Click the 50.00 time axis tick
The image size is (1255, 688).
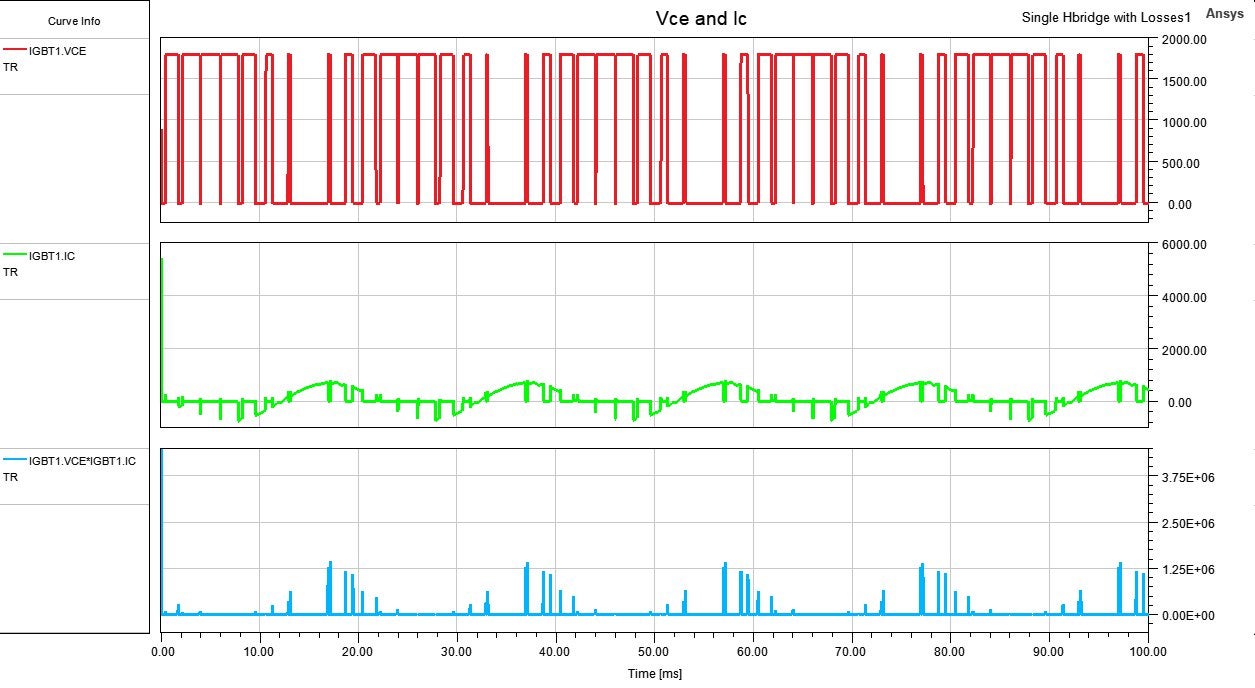tap(654, 651)
